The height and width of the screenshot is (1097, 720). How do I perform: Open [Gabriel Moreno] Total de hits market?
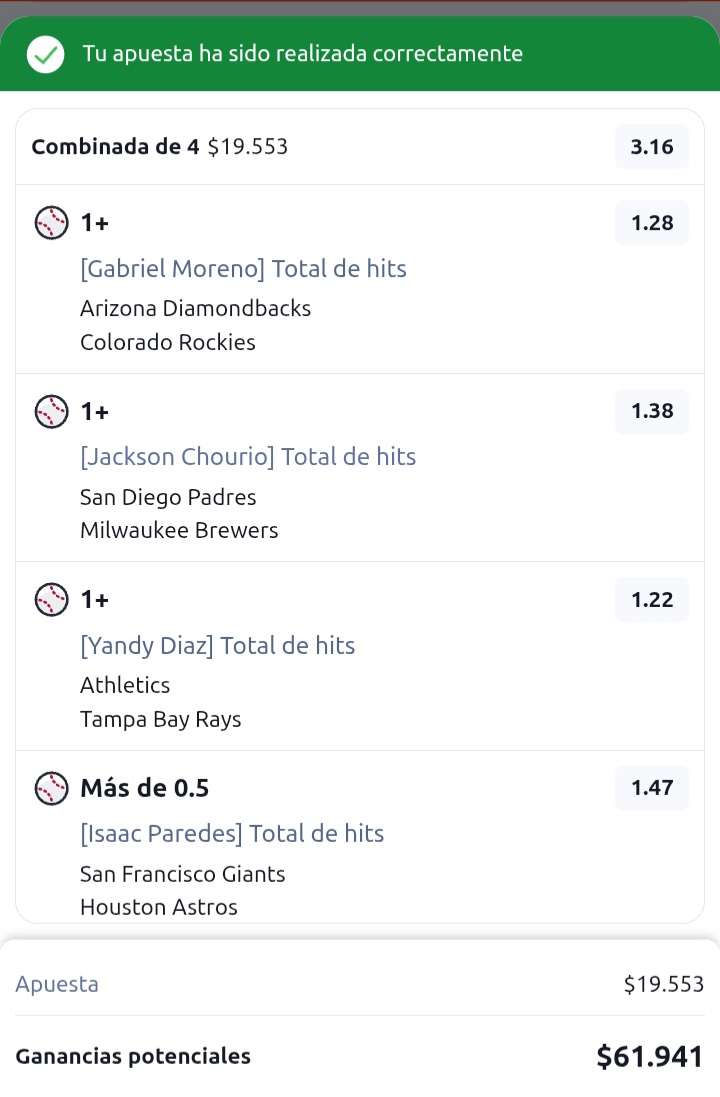[x=243, y=269]
